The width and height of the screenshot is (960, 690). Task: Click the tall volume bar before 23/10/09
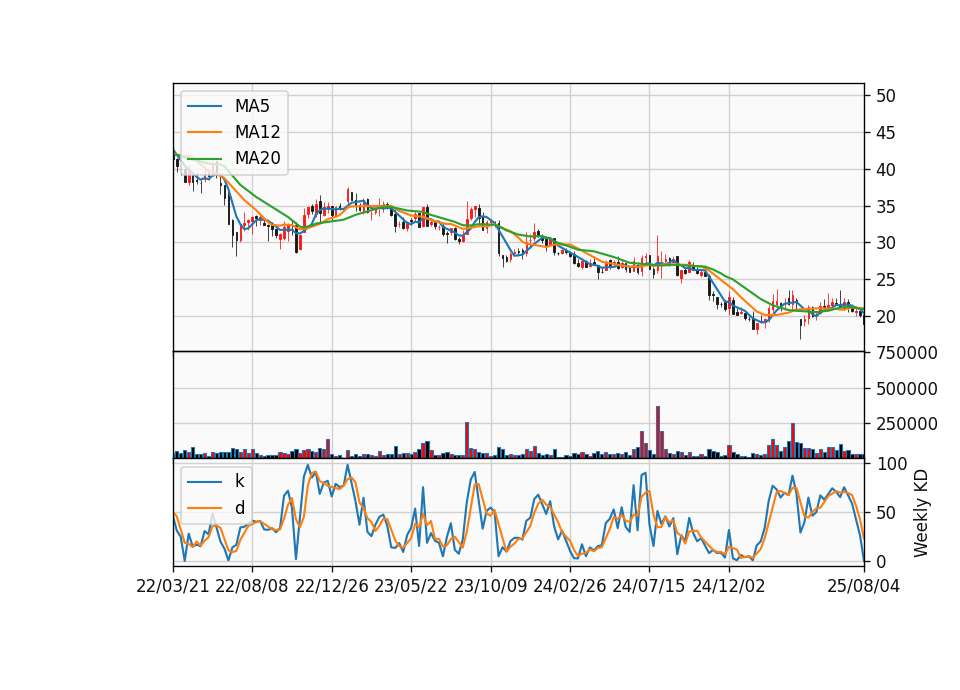point(467,440)
